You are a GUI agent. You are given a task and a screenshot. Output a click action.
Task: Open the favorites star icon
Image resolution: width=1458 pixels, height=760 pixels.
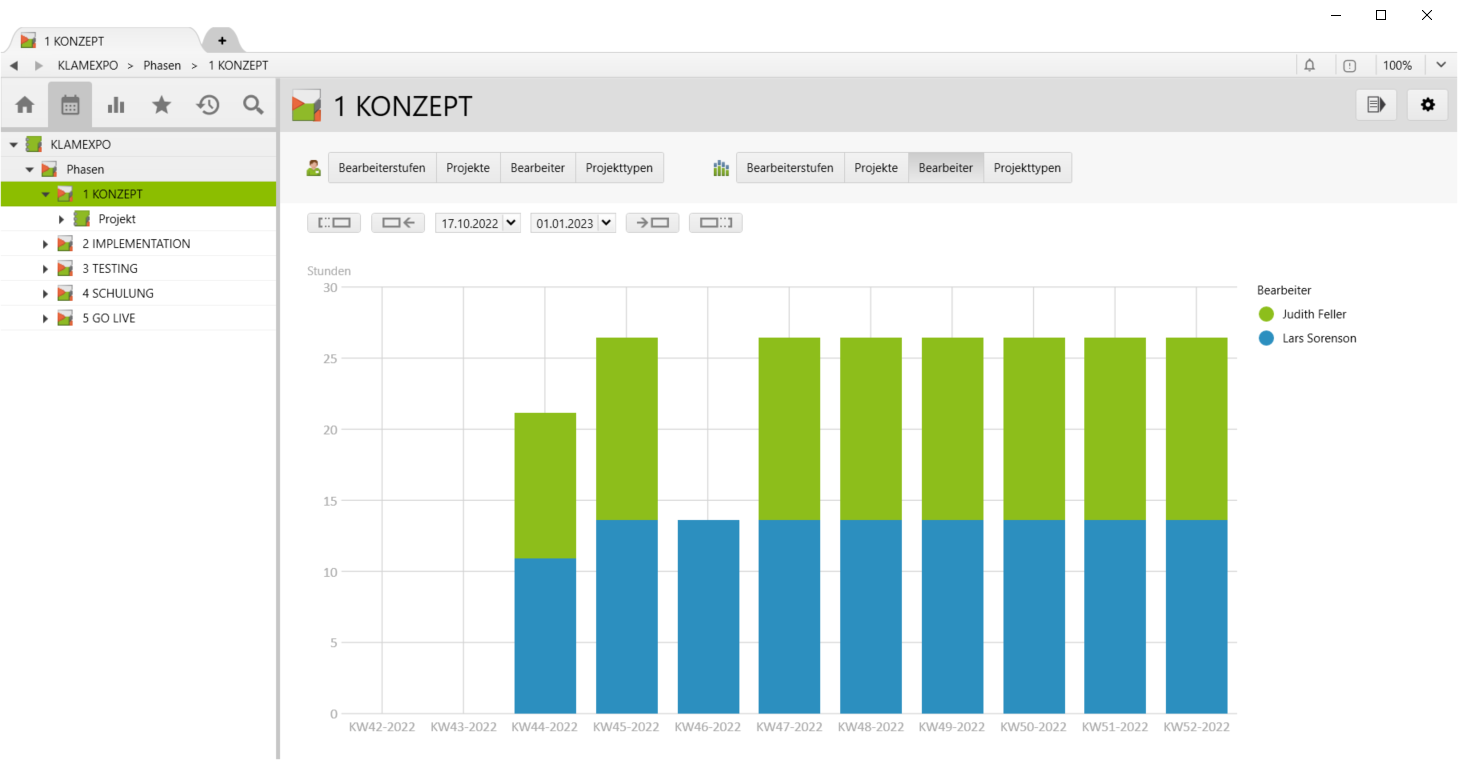161,105
